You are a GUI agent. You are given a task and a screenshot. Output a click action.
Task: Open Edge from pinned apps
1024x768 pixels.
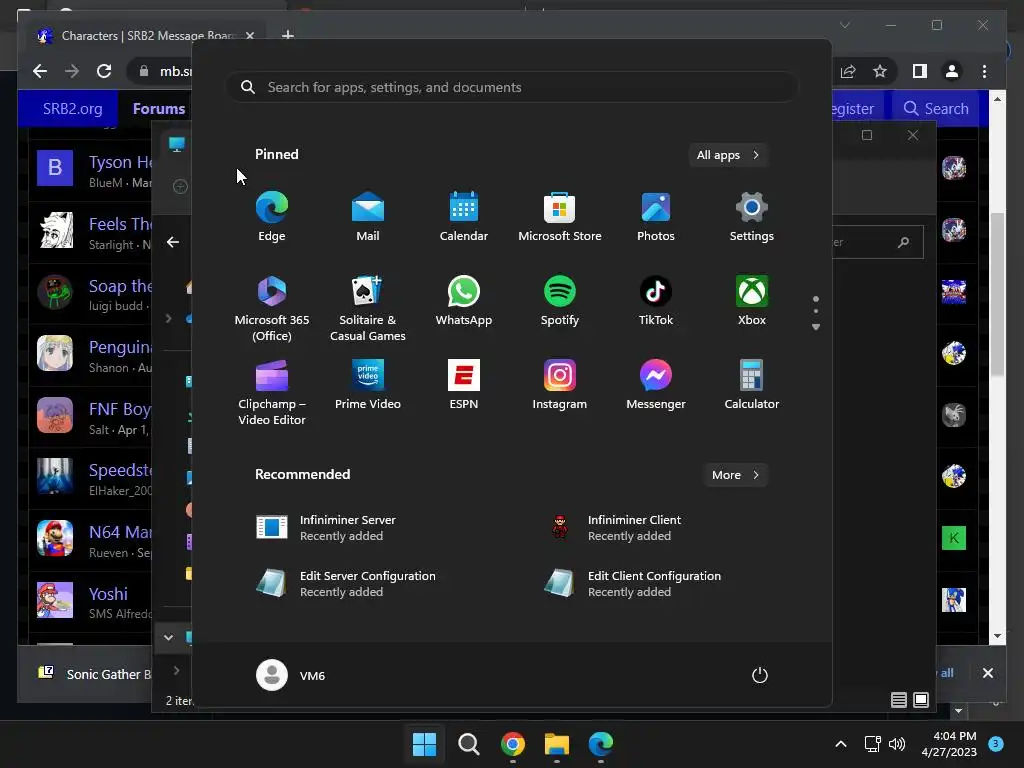(272, 217)
